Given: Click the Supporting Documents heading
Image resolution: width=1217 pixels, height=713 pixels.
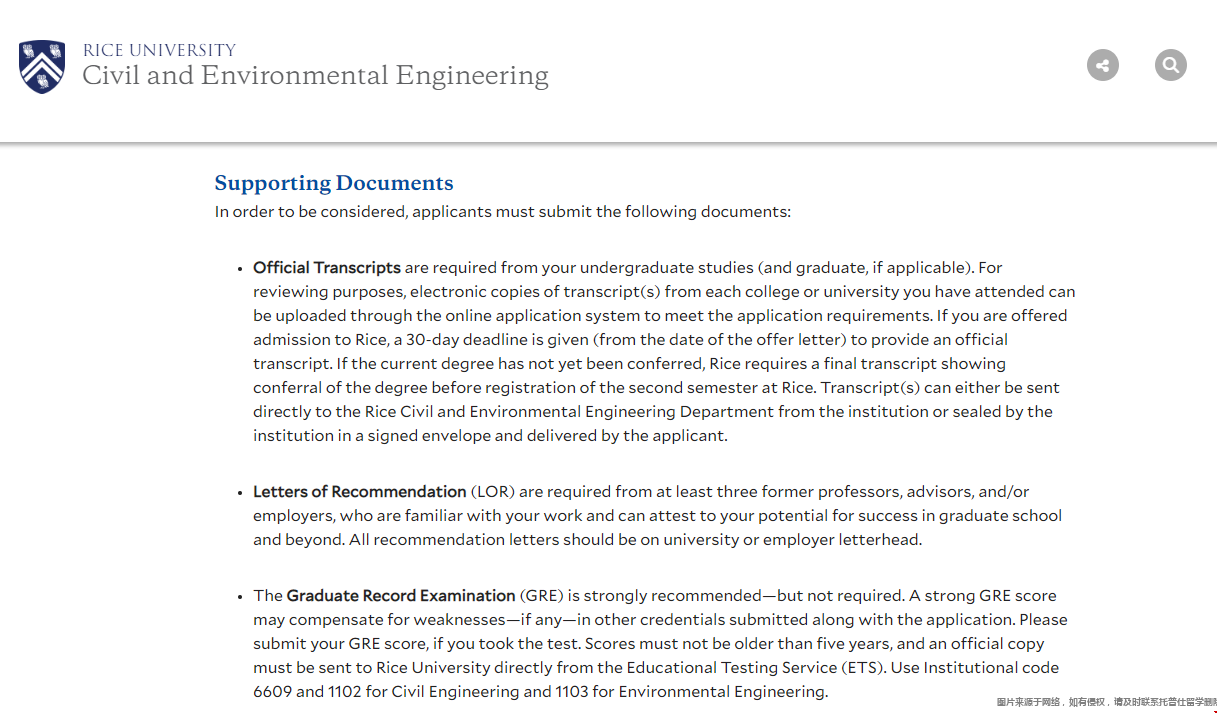Looking at the screenshot, I should click(334, 183).
